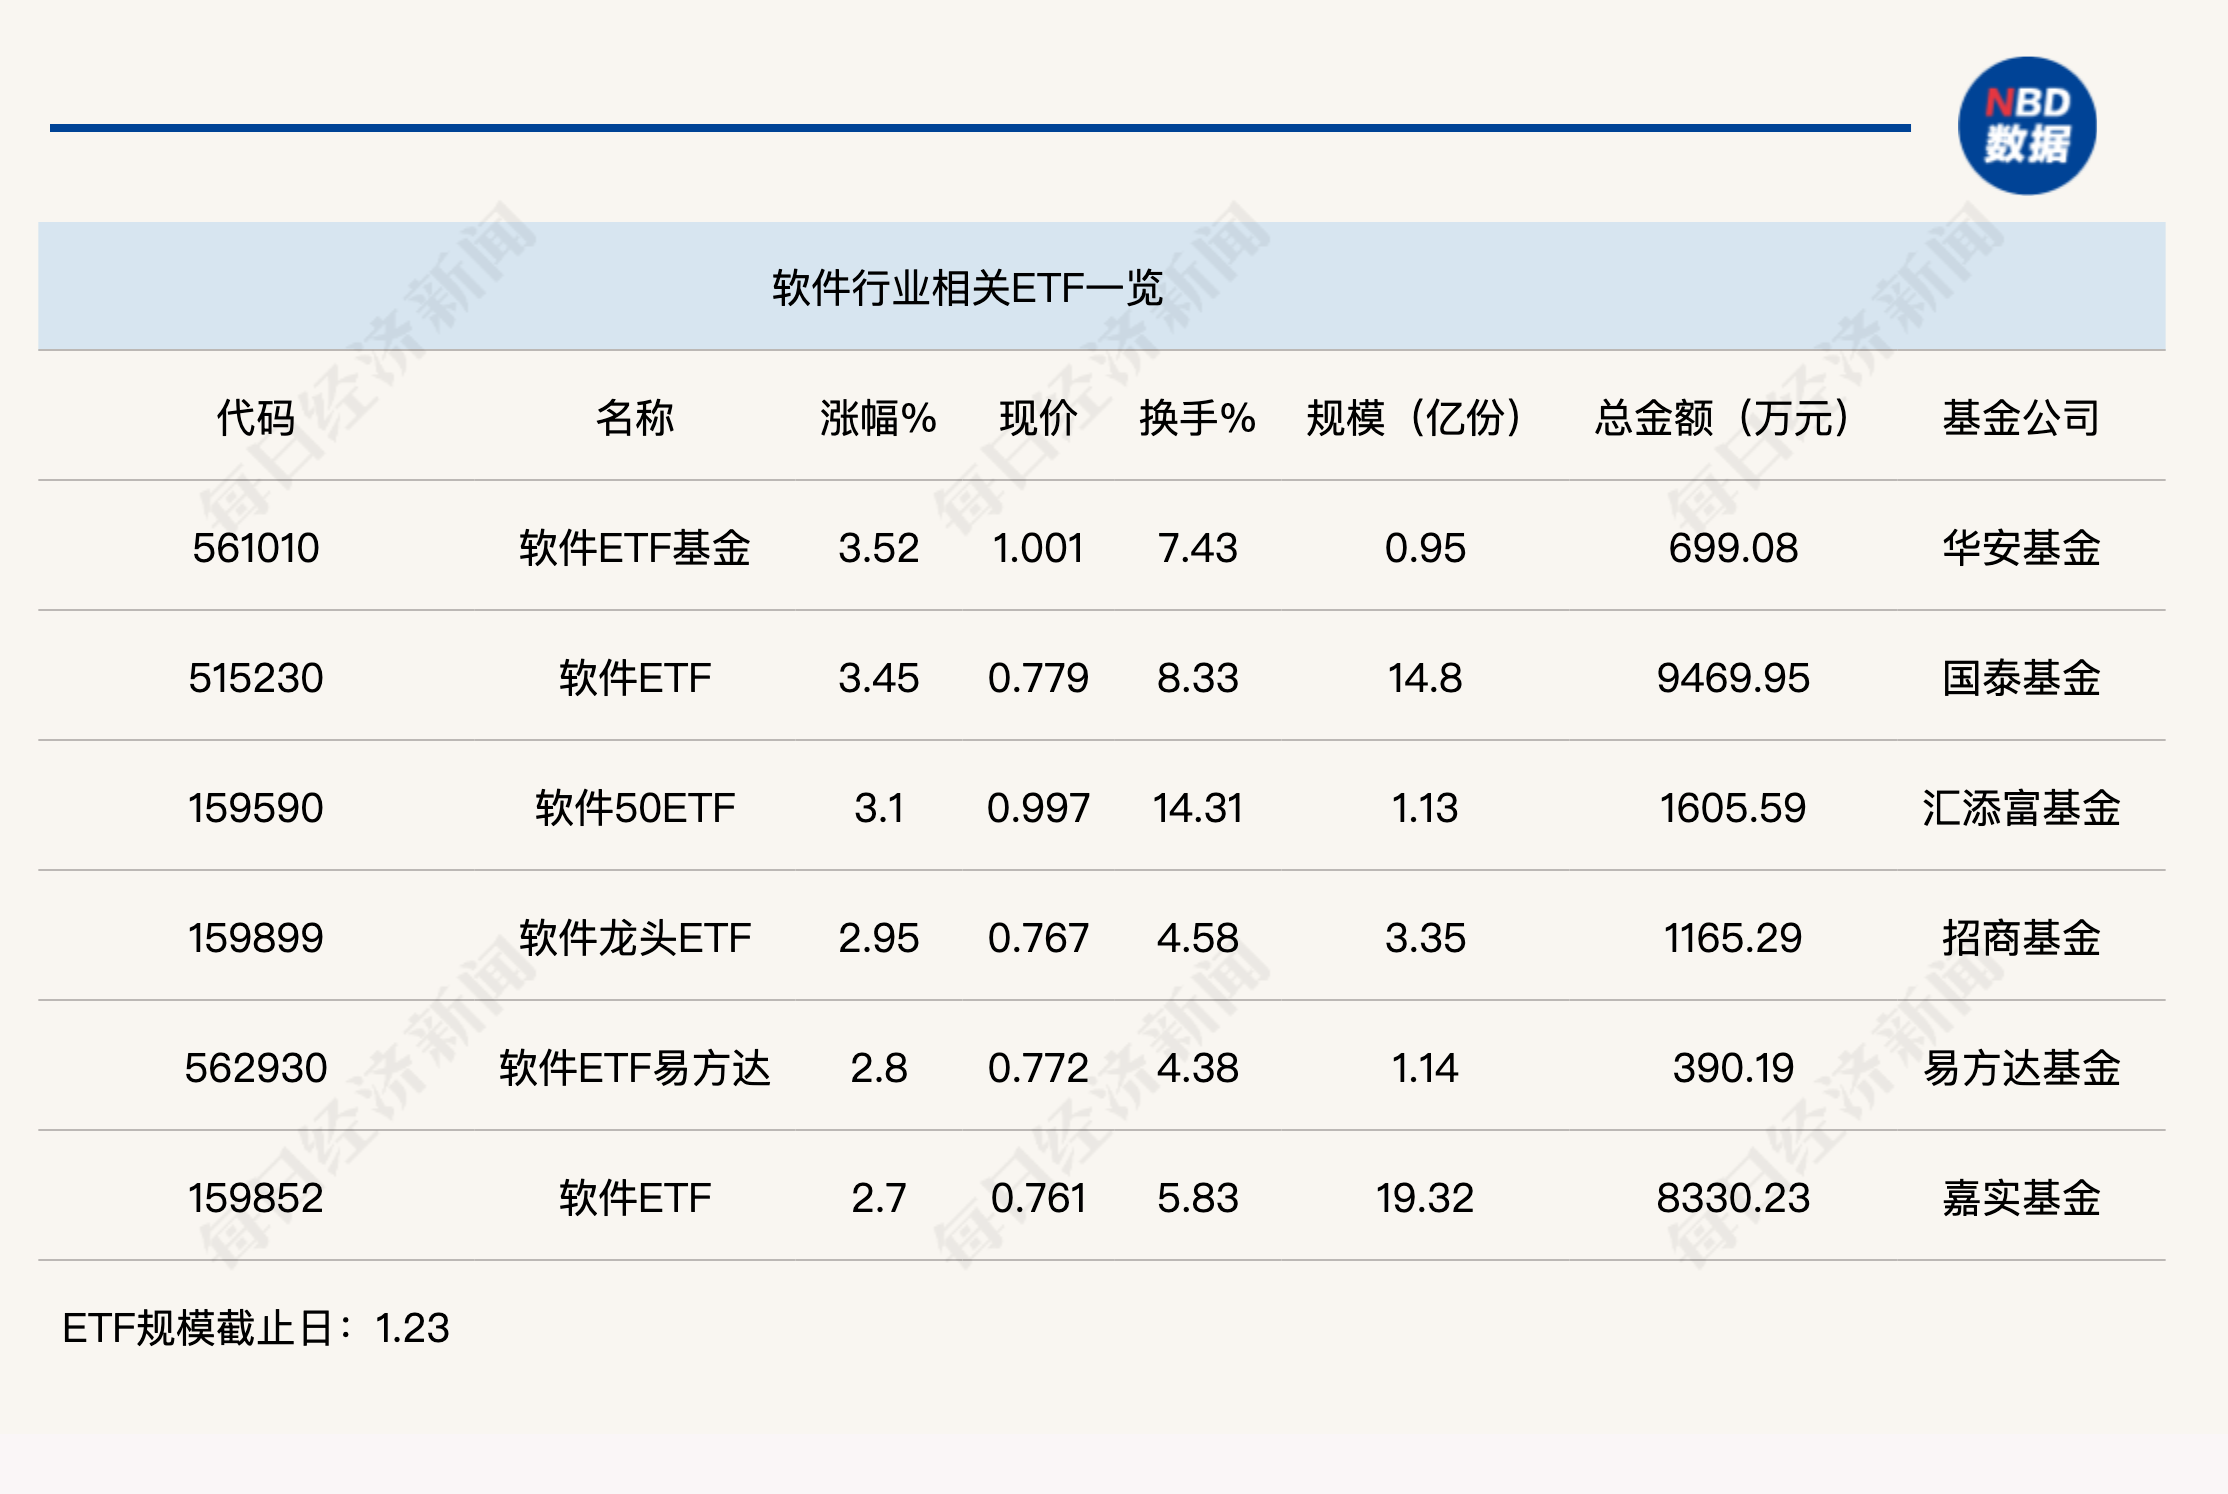Select name cell 软件ETF基金
This screenshot has height=1494, width=2228.
coord(635,548)
